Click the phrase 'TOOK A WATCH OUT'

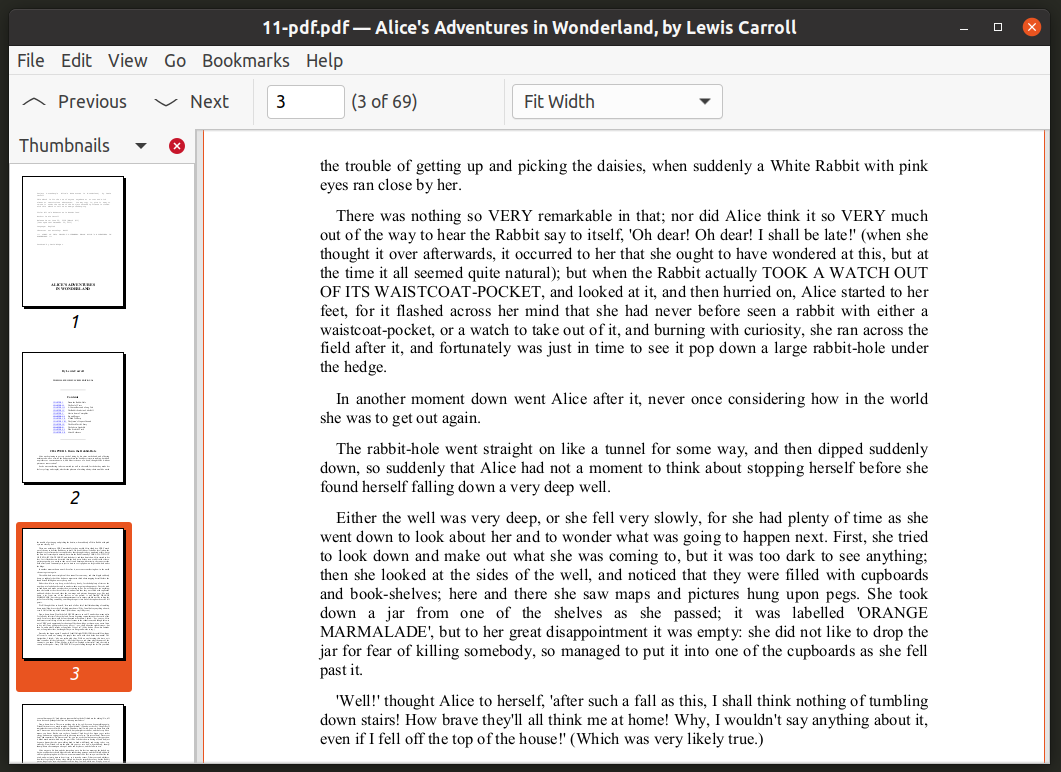pyautogui.click(x=845, y=273)
